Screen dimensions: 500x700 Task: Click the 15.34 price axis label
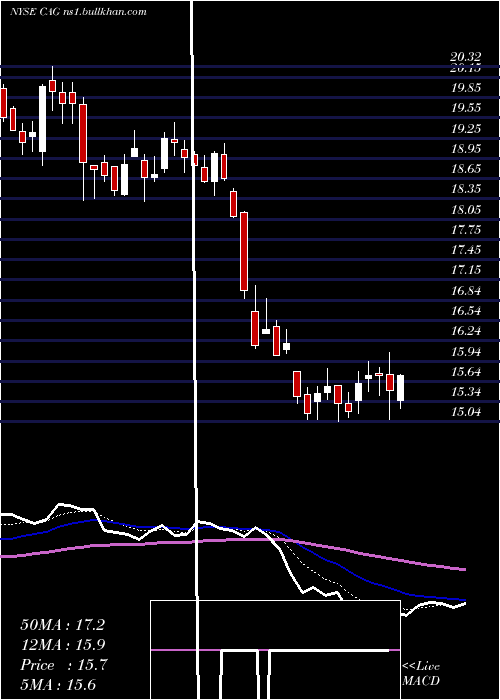[466, 392]
